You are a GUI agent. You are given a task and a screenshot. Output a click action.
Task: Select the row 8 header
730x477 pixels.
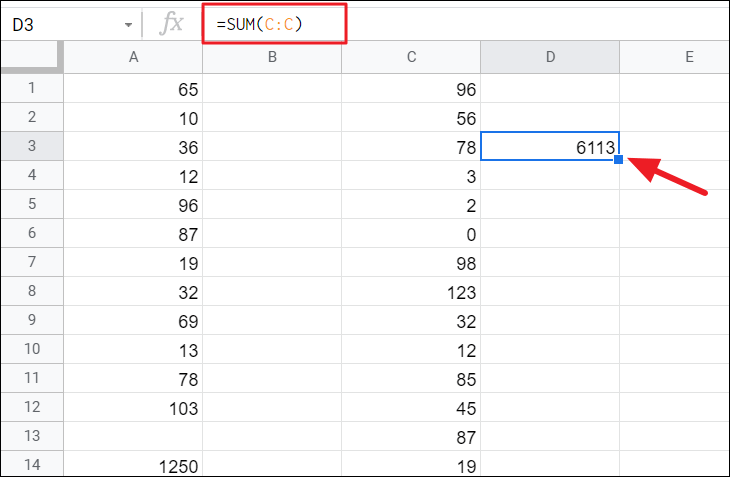(31, 291)
